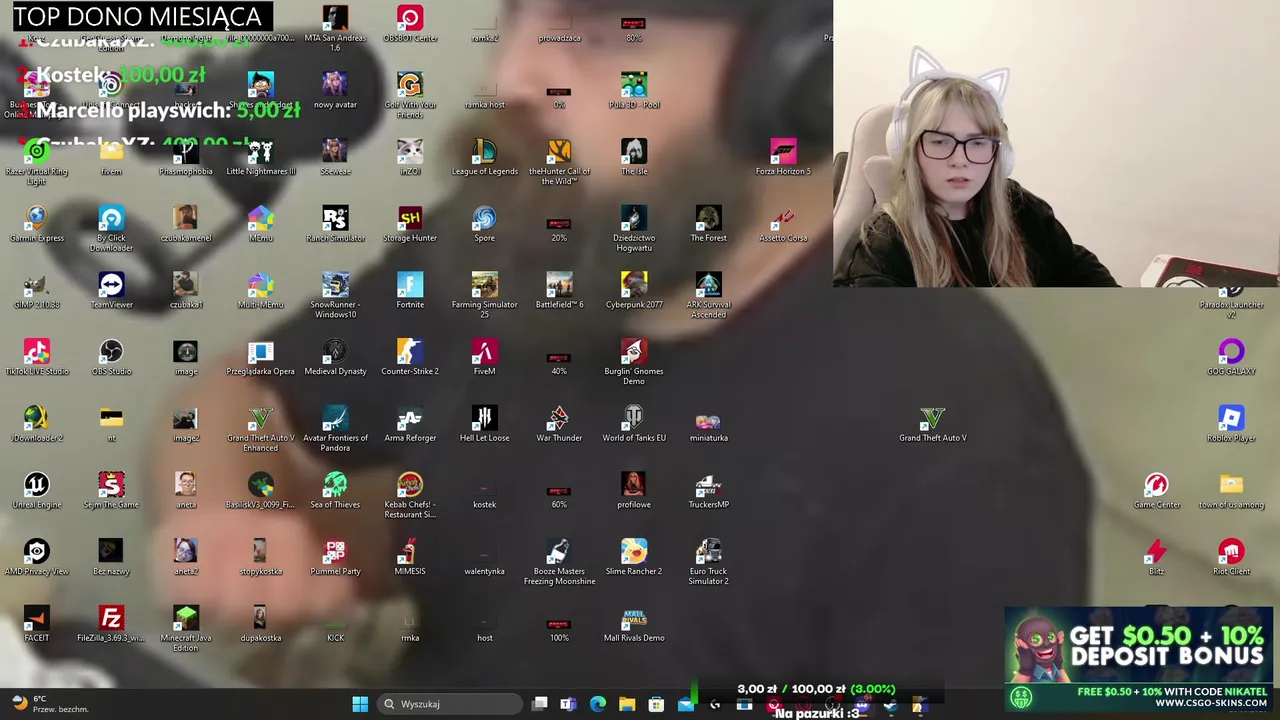Open File Explorer from the taskbar
This screenshot has height=720, width=1280.
coord(627,704)
